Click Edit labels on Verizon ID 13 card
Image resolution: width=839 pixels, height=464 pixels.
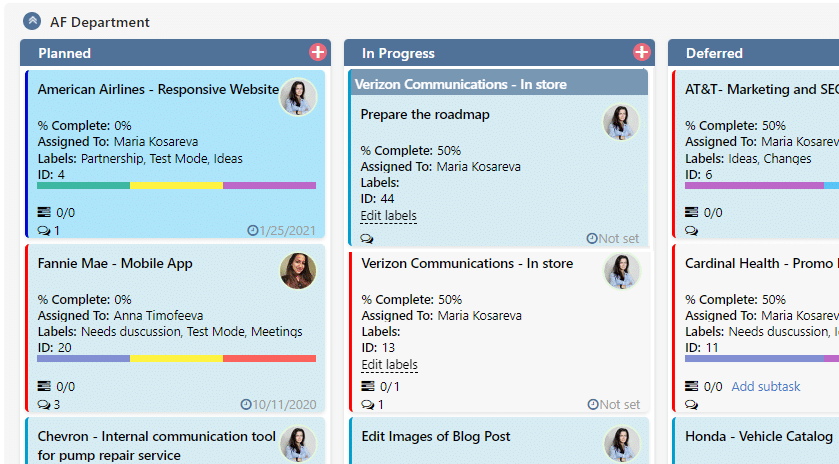click(390, 364)
